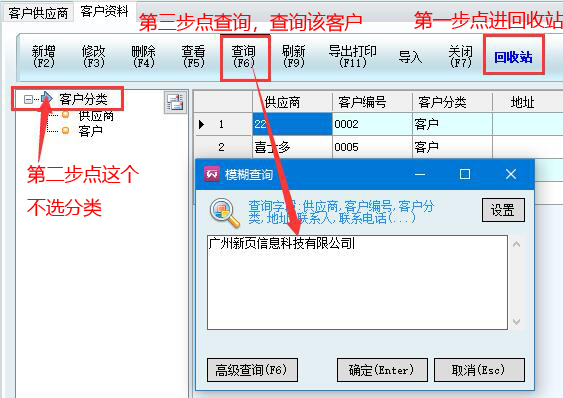The width and height of the screenshot is (563, 398).
Task: Switch to the 客户资料 tab
Action: tap(104, 11)
